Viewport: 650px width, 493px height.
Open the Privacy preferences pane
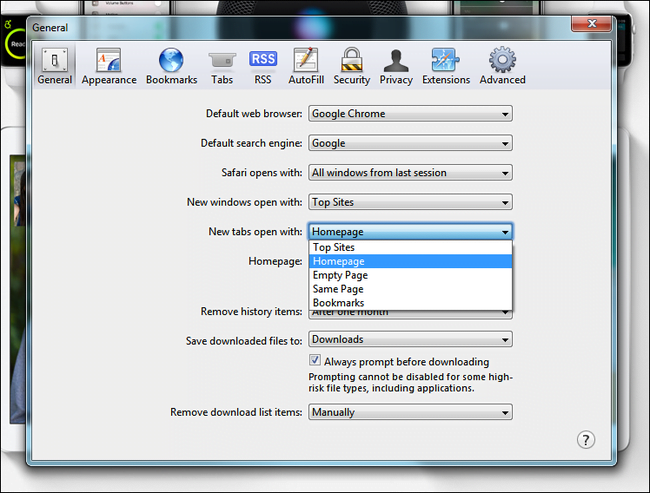point(396,66)
